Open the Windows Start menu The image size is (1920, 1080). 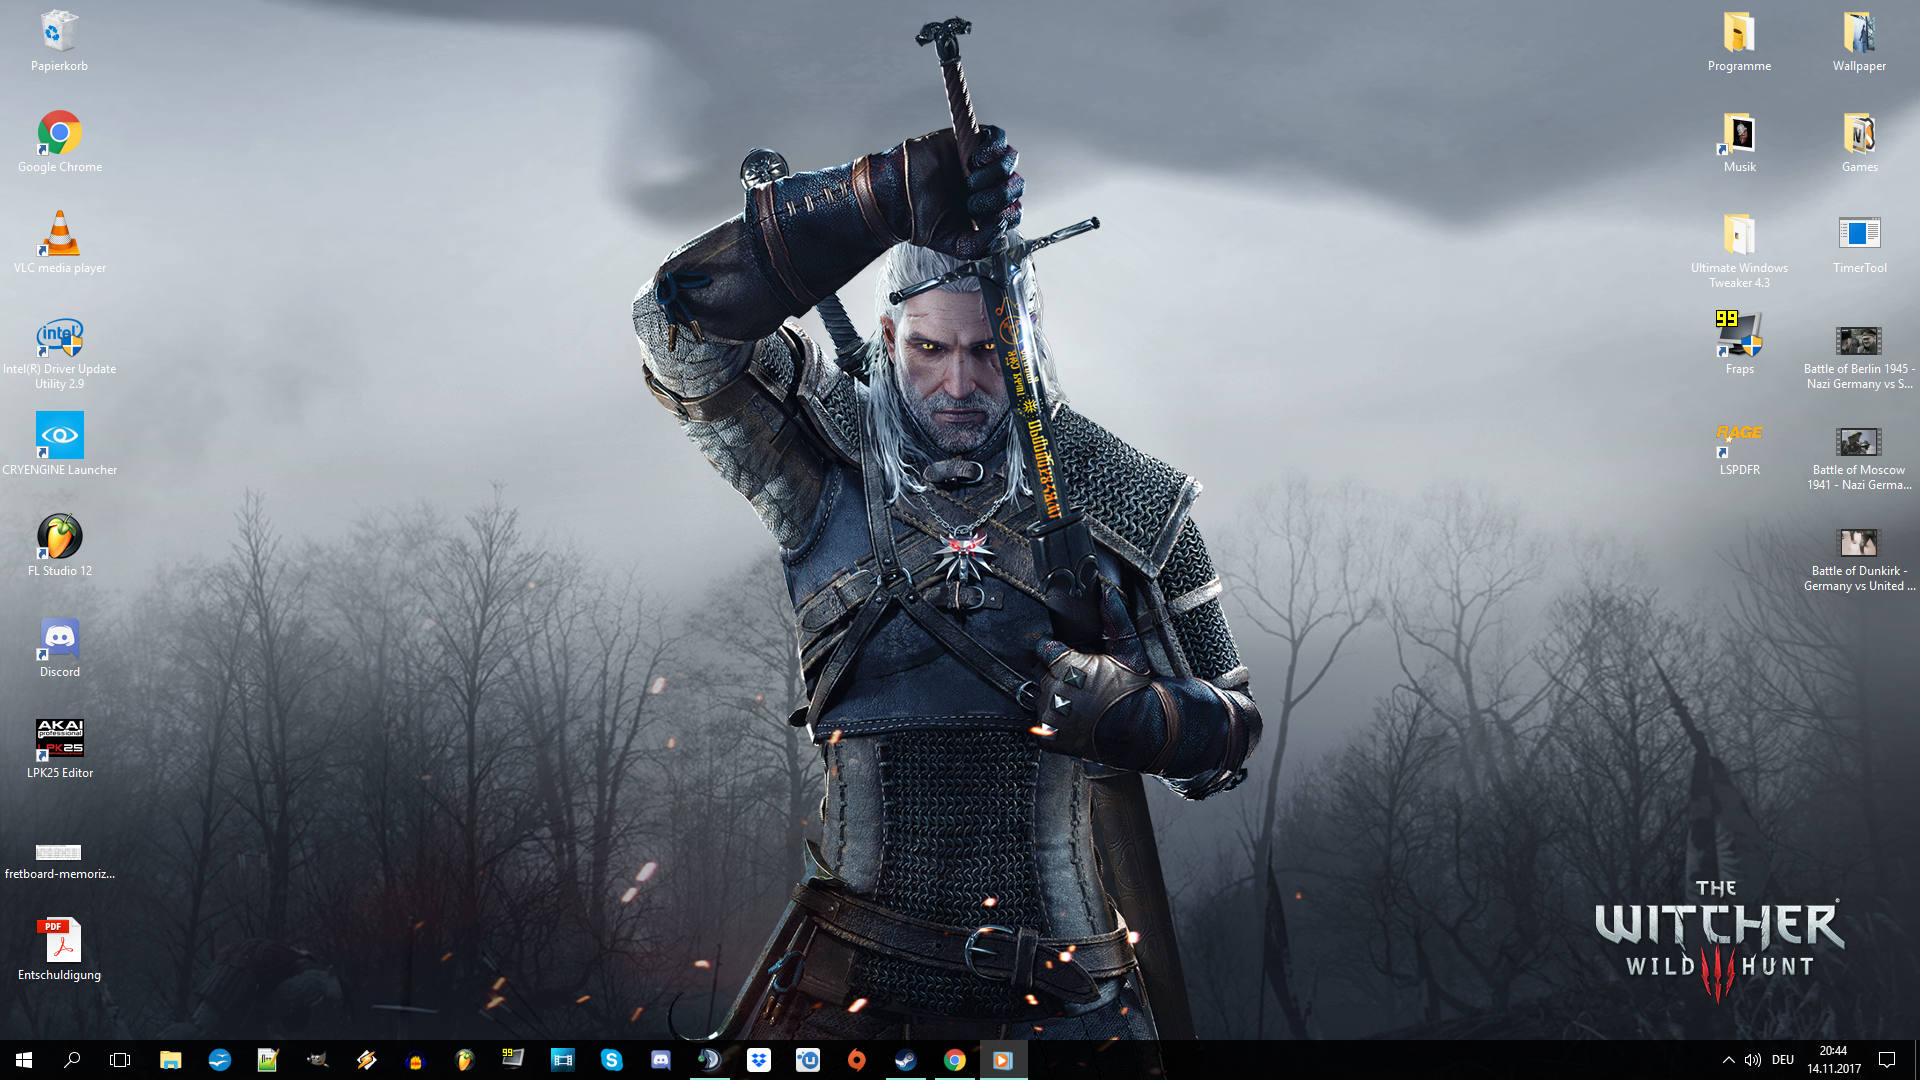[24, 1060]
